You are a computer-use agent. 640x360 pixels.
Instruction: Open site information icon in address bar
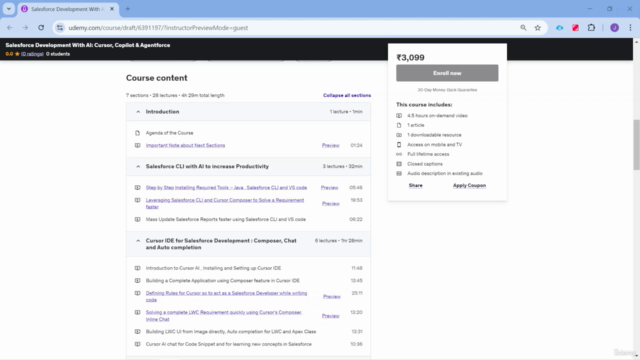[x=60, y=28]
